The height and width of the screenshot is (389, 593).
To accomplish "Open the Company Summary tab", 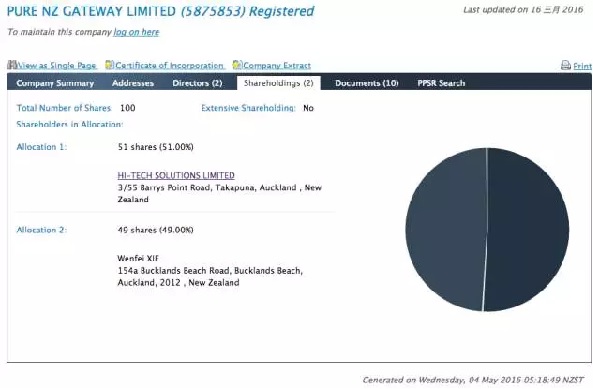I will (x=55, y=83).
